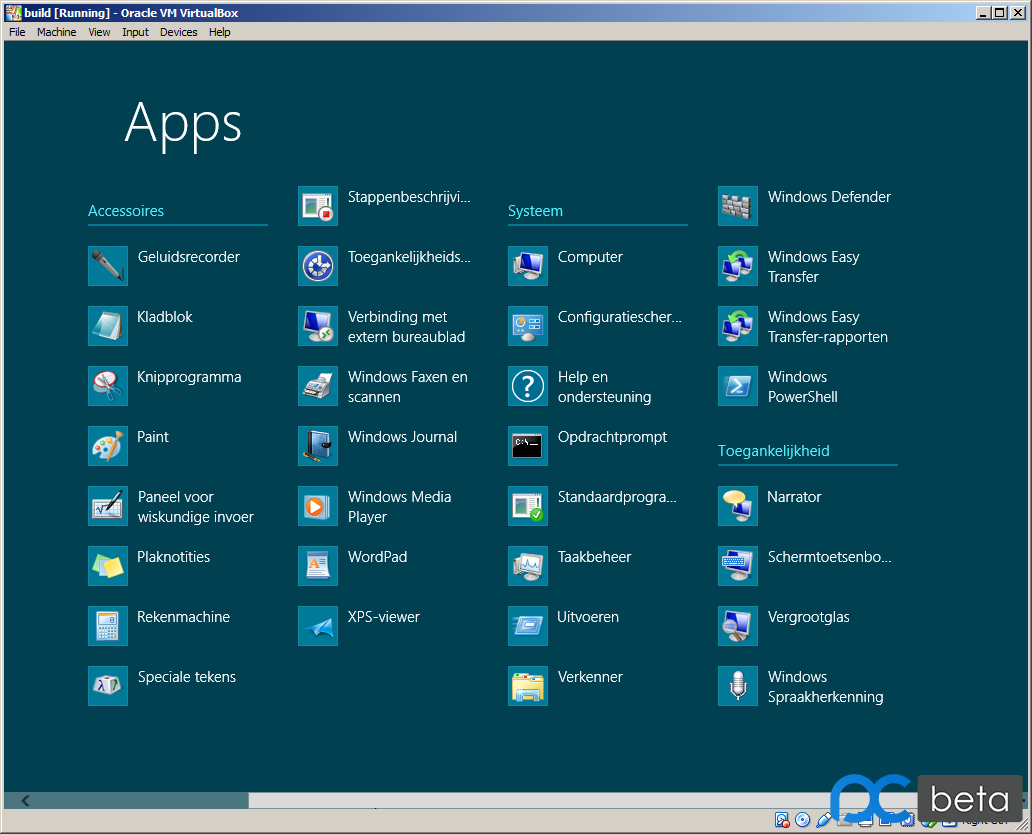Start the Vergrootglas magnifier
Screen dimensions: 1032x834
pyautogui.click(x=738, y=626)
